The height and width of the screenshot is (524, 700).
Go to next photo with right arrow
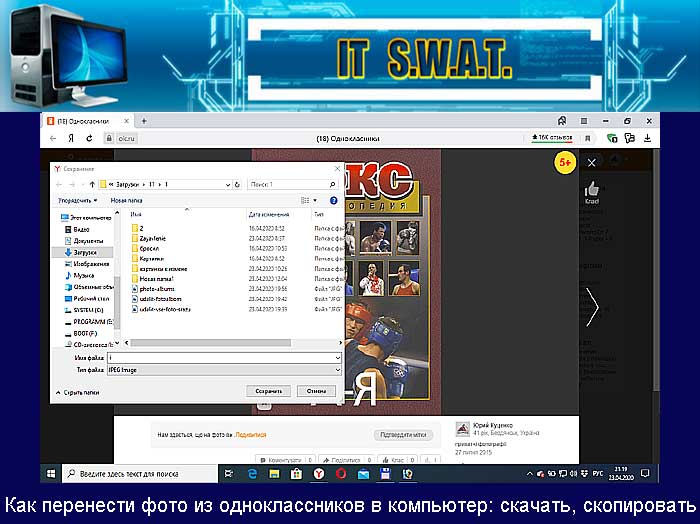(x=592, y=307)
